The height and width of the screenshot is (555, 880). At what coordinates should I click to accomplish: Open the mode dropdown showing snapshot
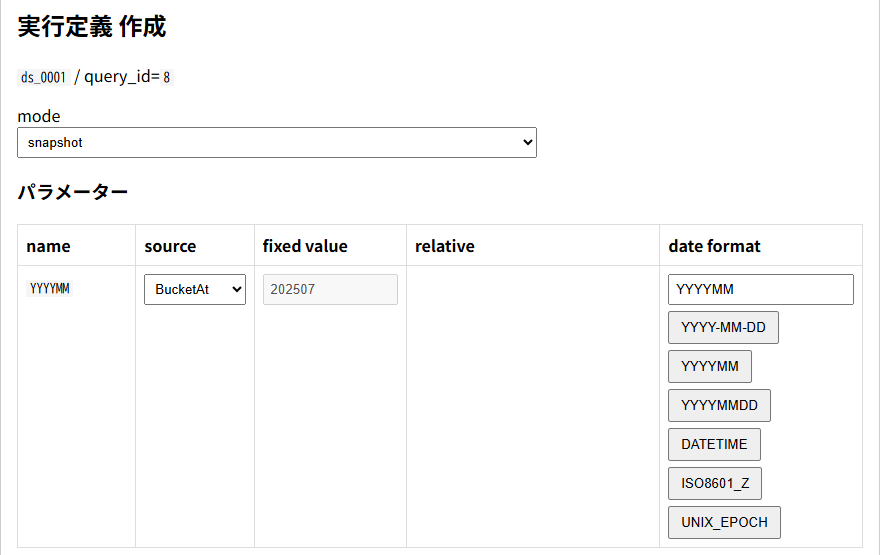pyautogui.click(x=276, y=142)
